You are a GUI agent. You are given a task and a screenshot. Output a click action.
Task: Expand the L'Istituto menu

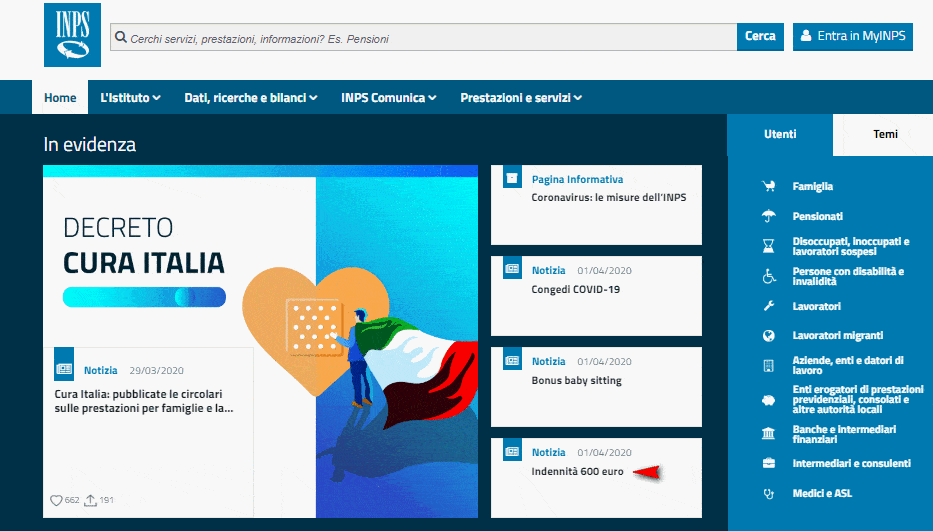coord(130,98)
